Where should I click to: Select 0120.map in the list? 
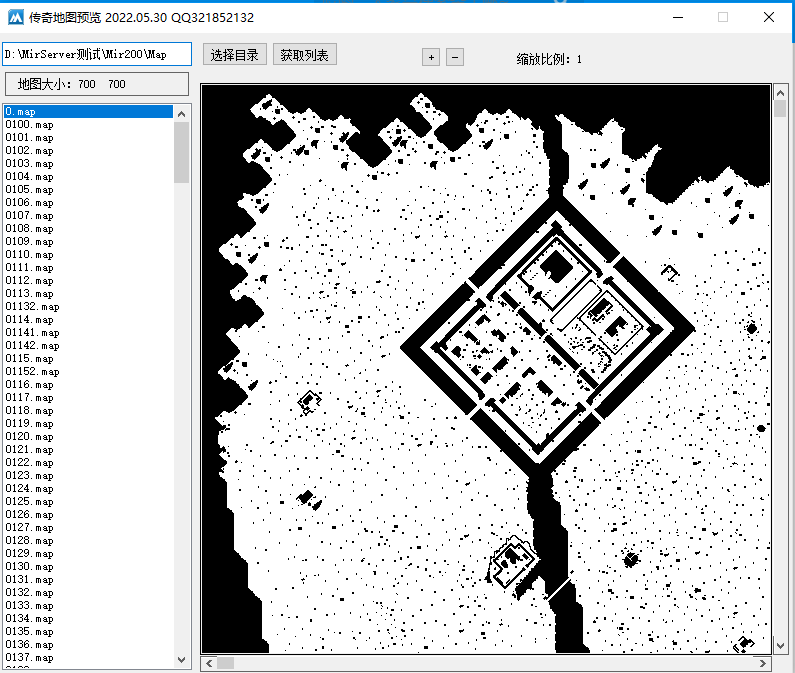click(88, 437)
